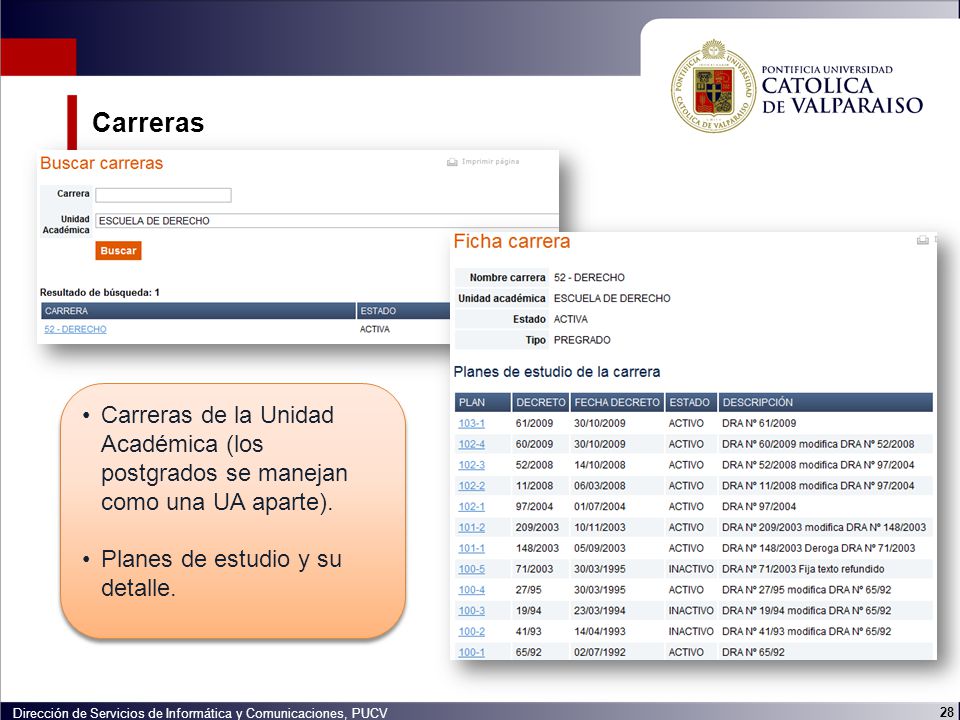Click the Ficha carrera heading
The height and width of the screenshot is (720, 960).
pos(512,241)
